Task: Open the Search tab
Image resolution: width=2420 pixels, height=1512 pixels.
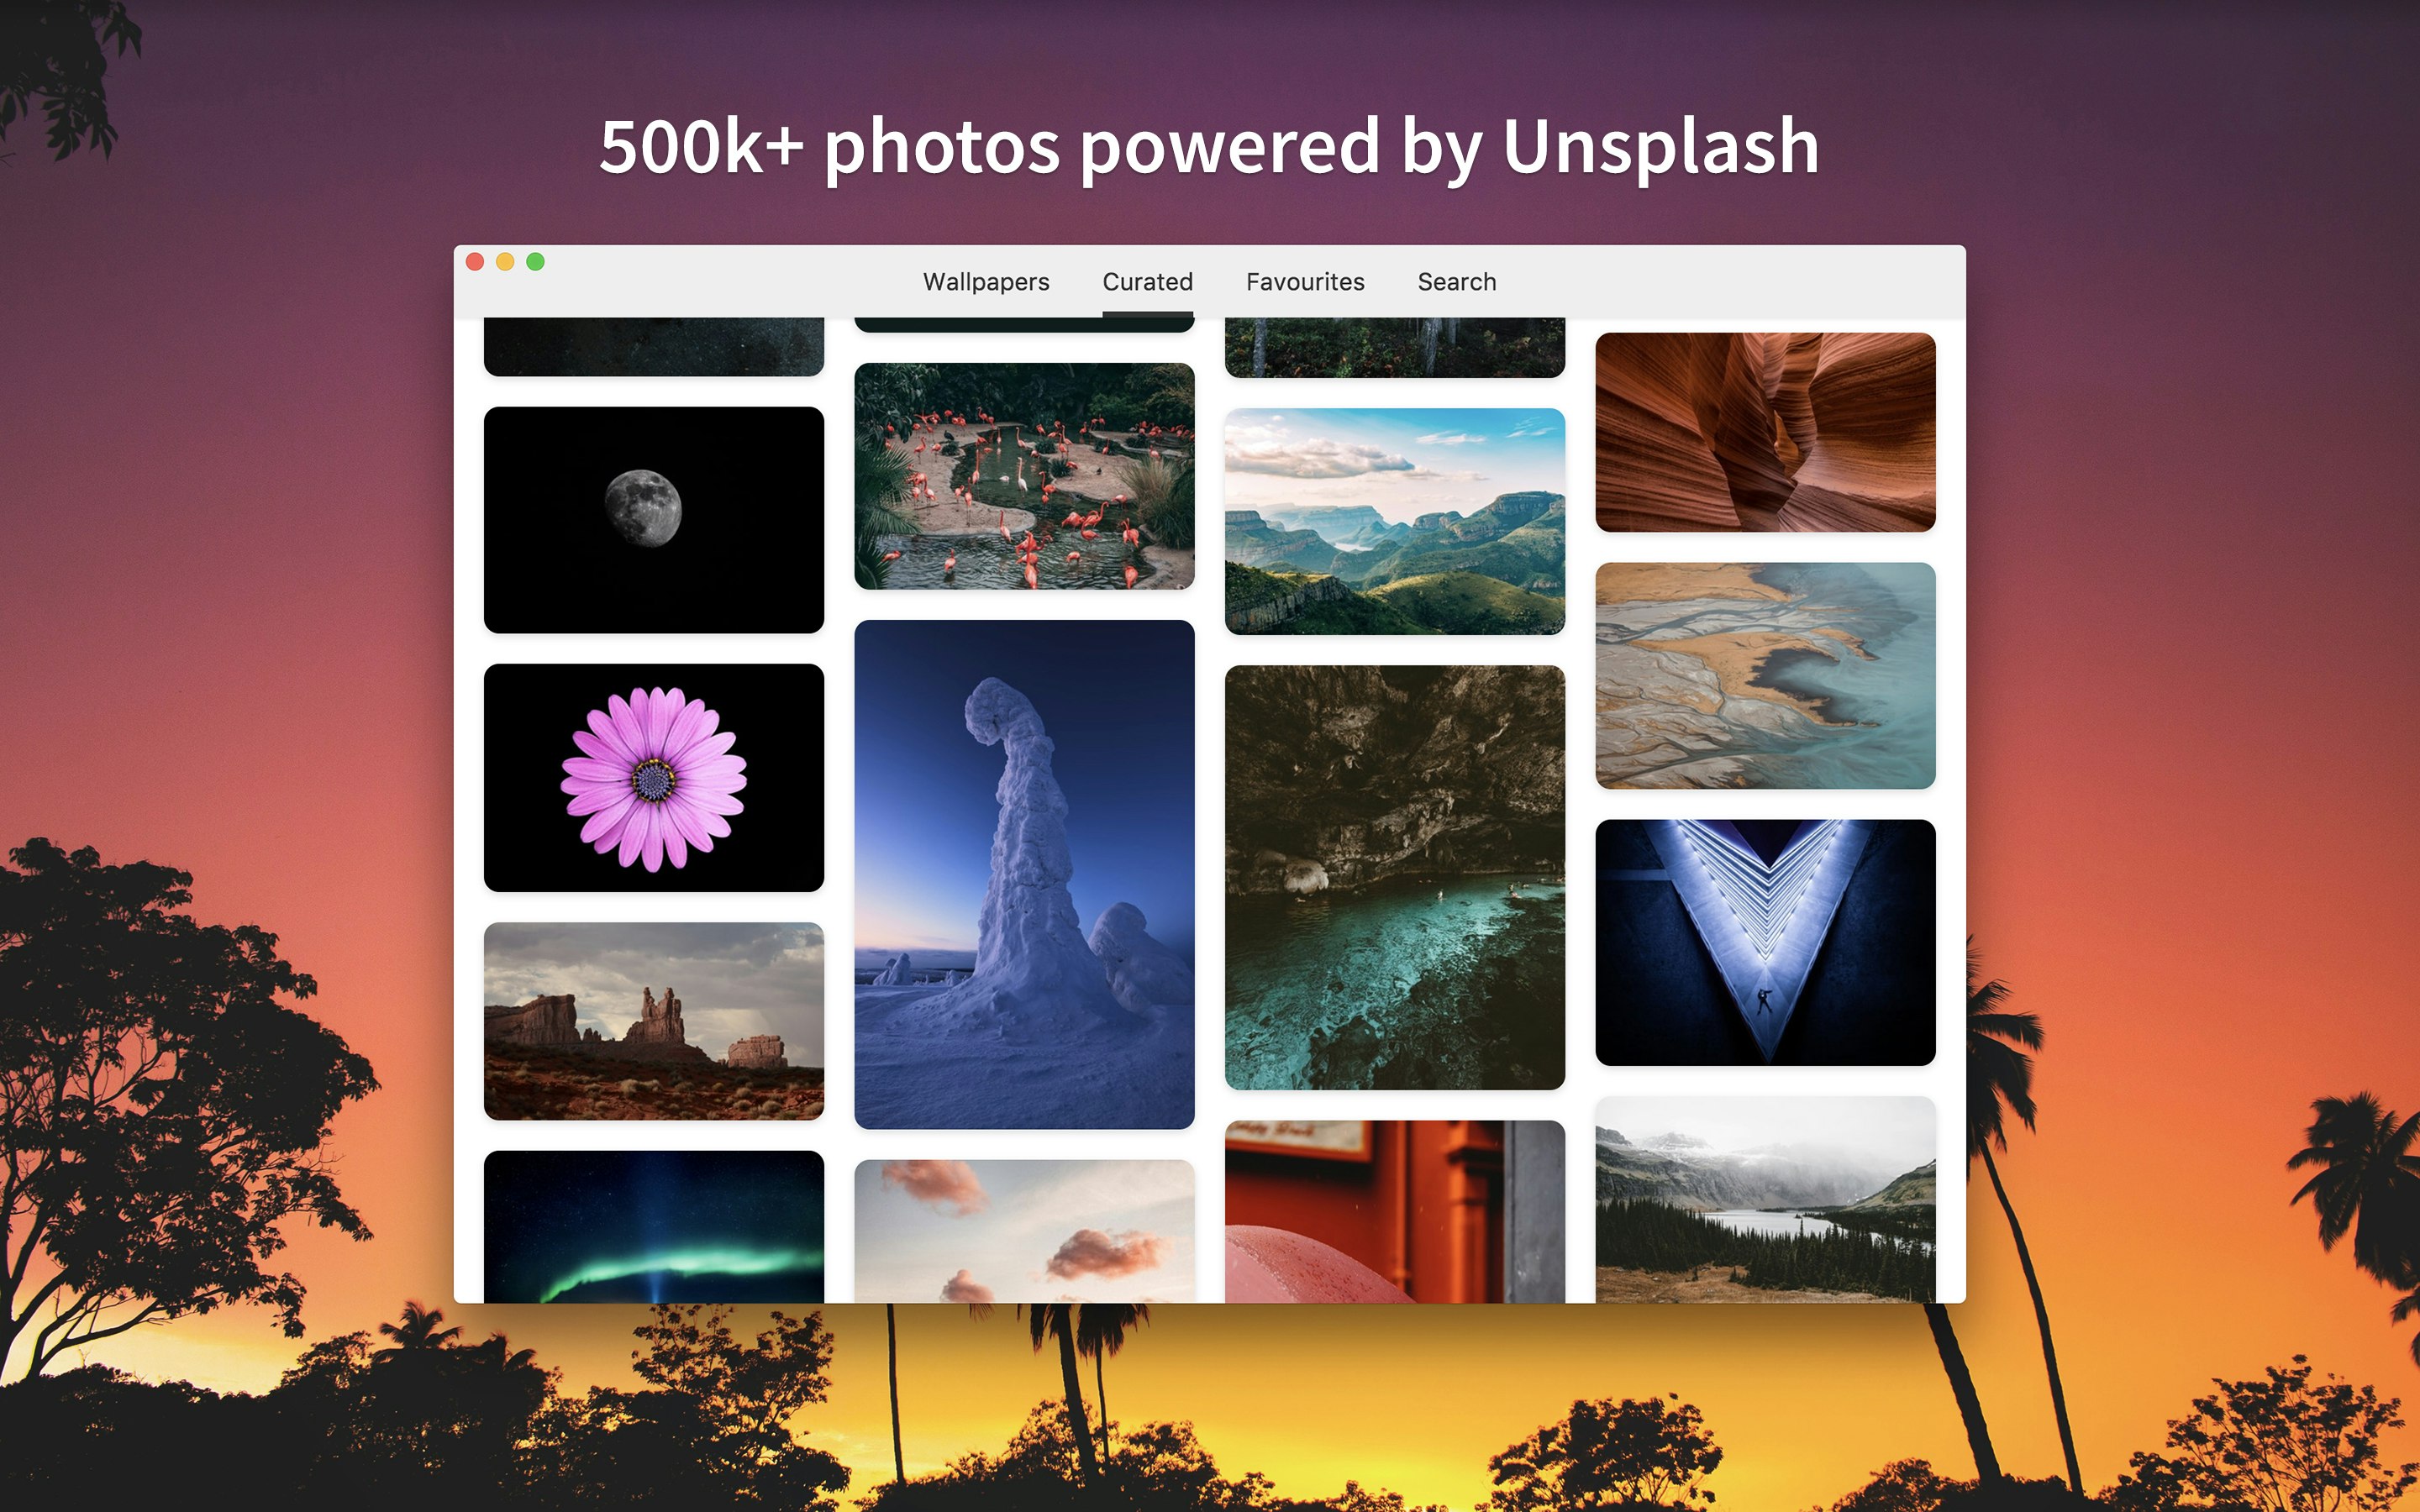Action: coord(1456,282)
